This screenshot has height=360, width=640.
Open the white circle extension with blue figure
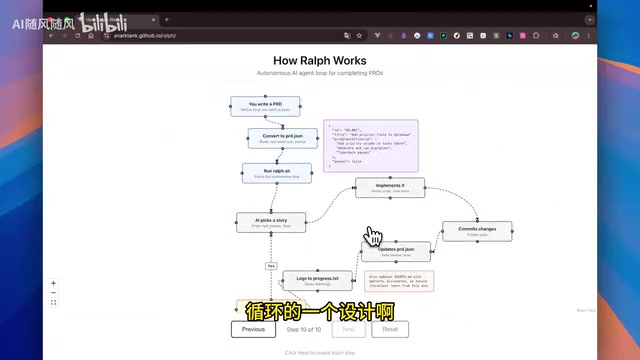click(x=417, y=36)
